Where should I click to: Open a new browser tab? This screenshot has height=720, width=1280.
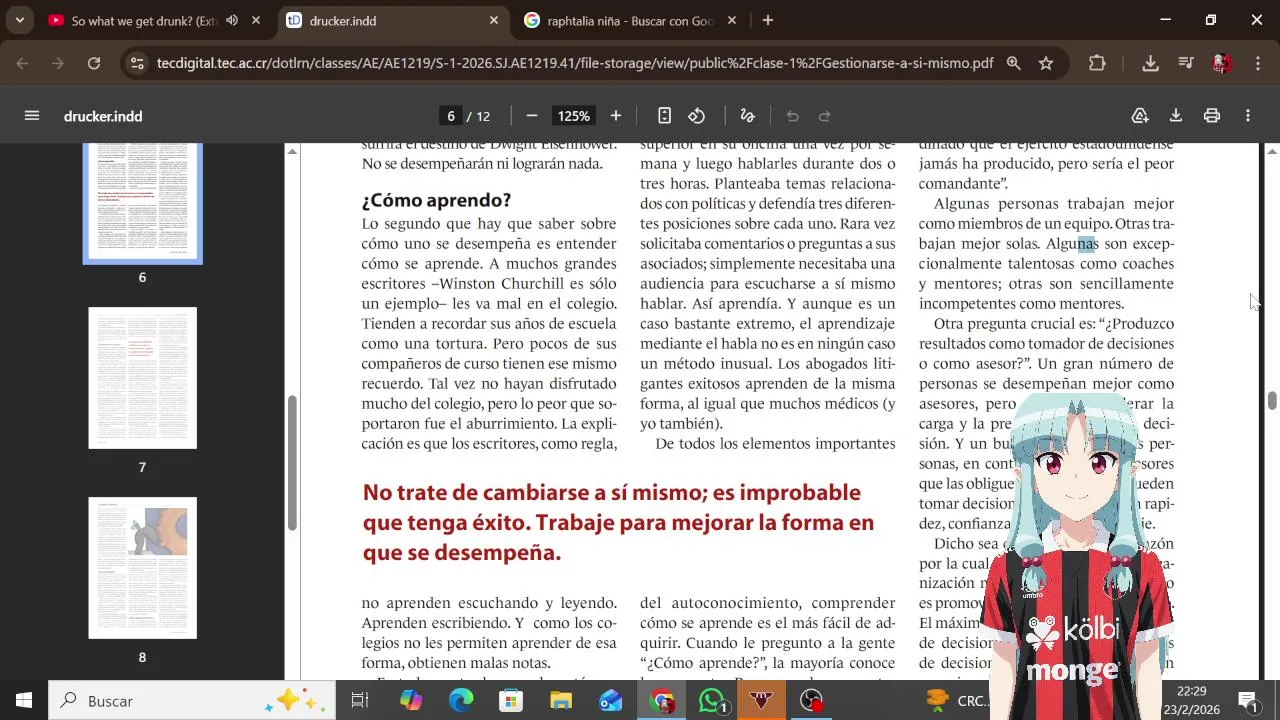[768, 20]
